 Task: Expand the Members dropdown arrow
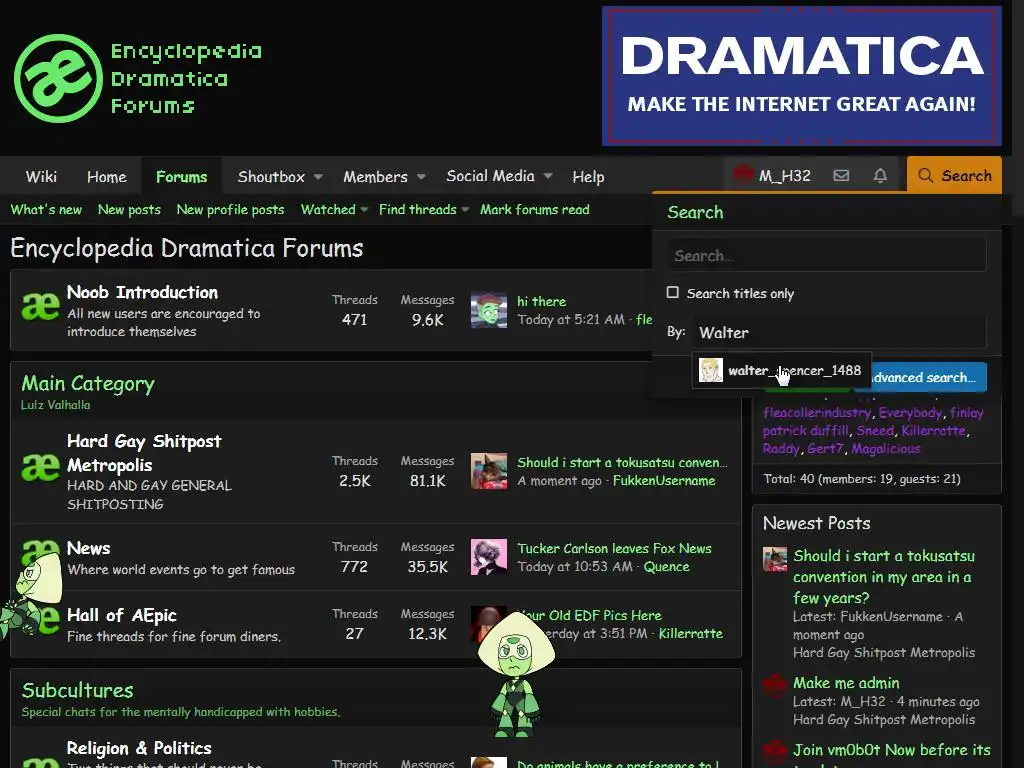[x=421, y=176]
